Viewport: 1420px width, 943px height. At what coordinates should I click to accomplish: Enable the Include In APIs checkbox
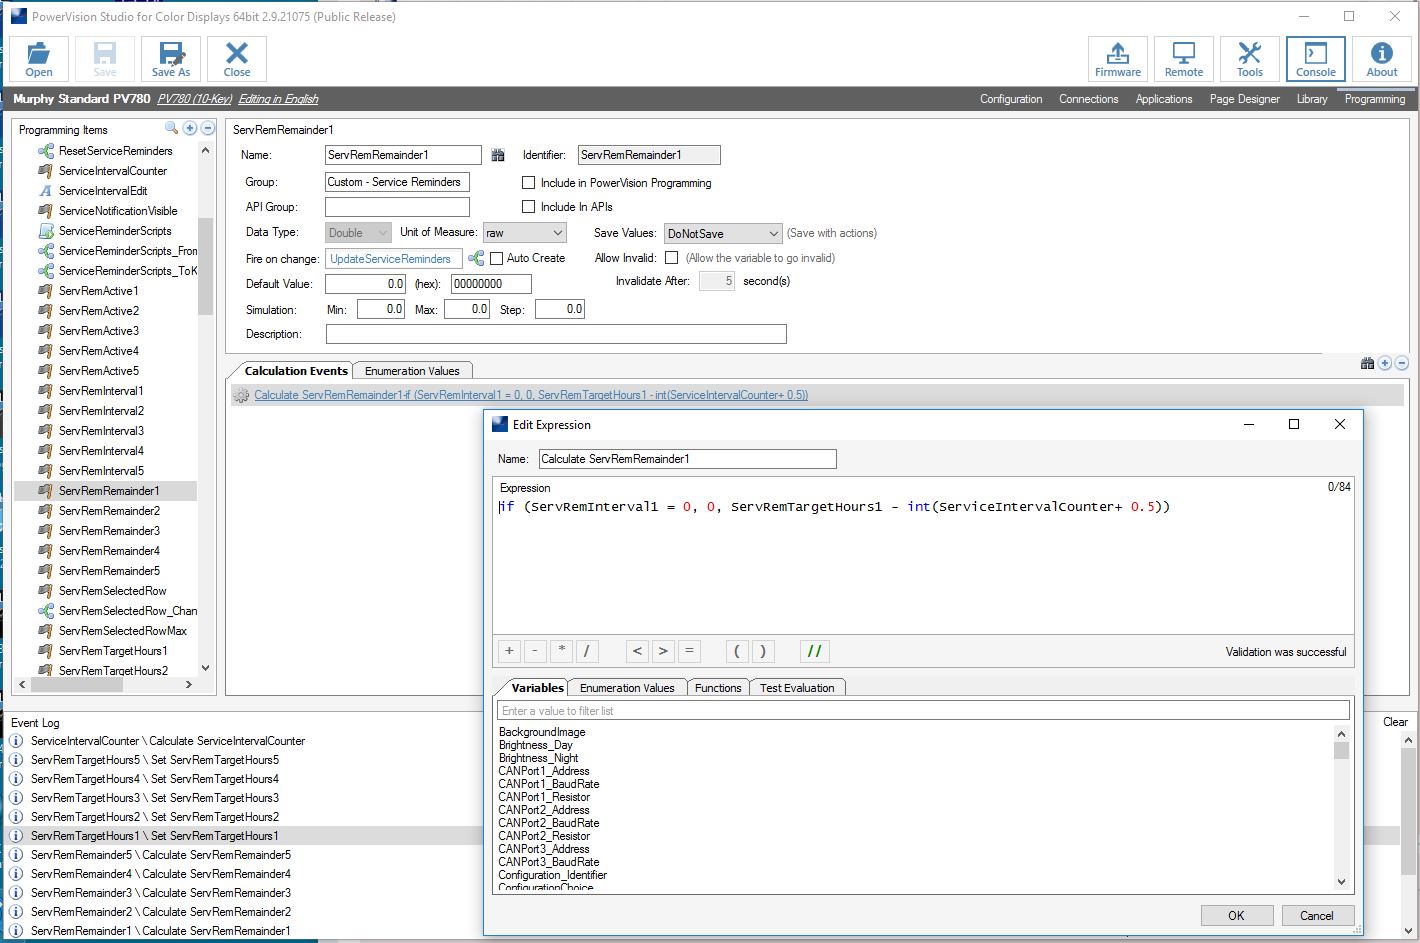[x=529, y=207]
